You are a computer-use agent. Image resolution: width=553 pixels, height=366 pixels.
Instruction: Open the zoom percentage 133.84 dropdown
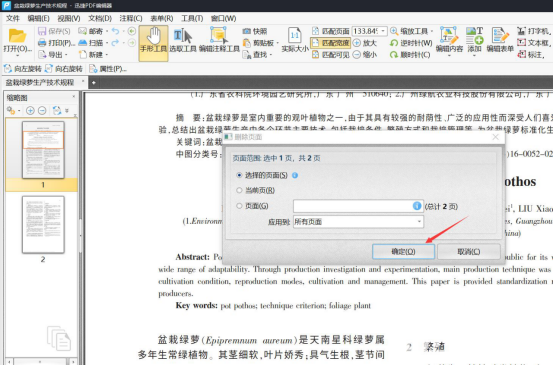pyautogui.click(x=383, y=31)
